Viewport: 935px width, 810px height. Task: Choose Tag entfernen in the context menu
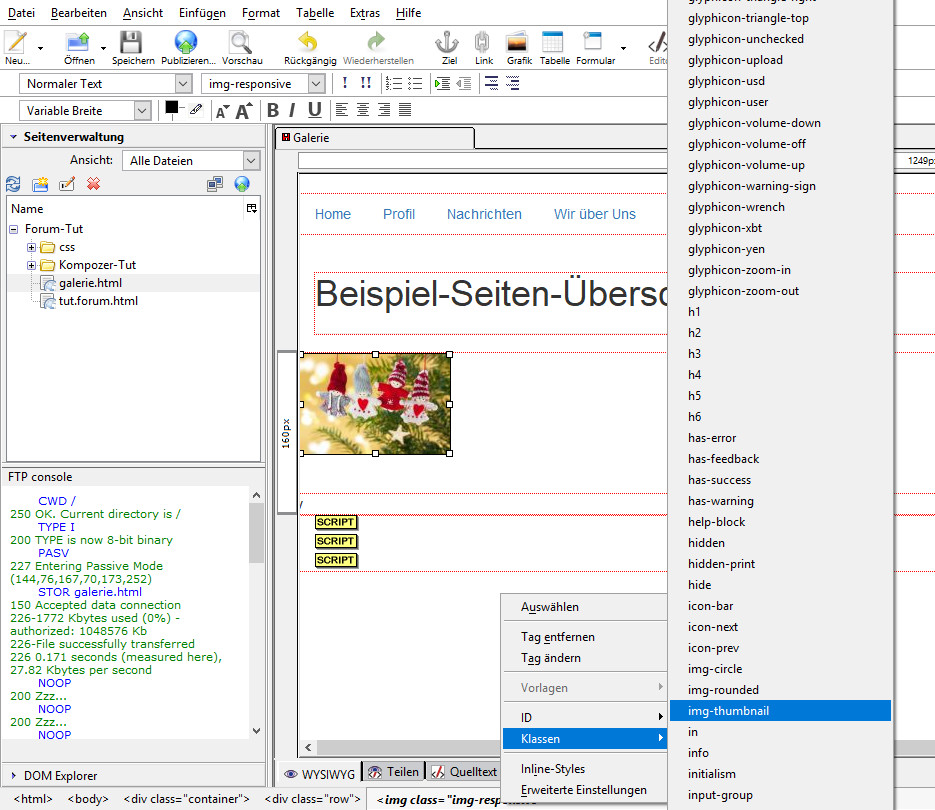pyautogui.click(x=557, y=637)
